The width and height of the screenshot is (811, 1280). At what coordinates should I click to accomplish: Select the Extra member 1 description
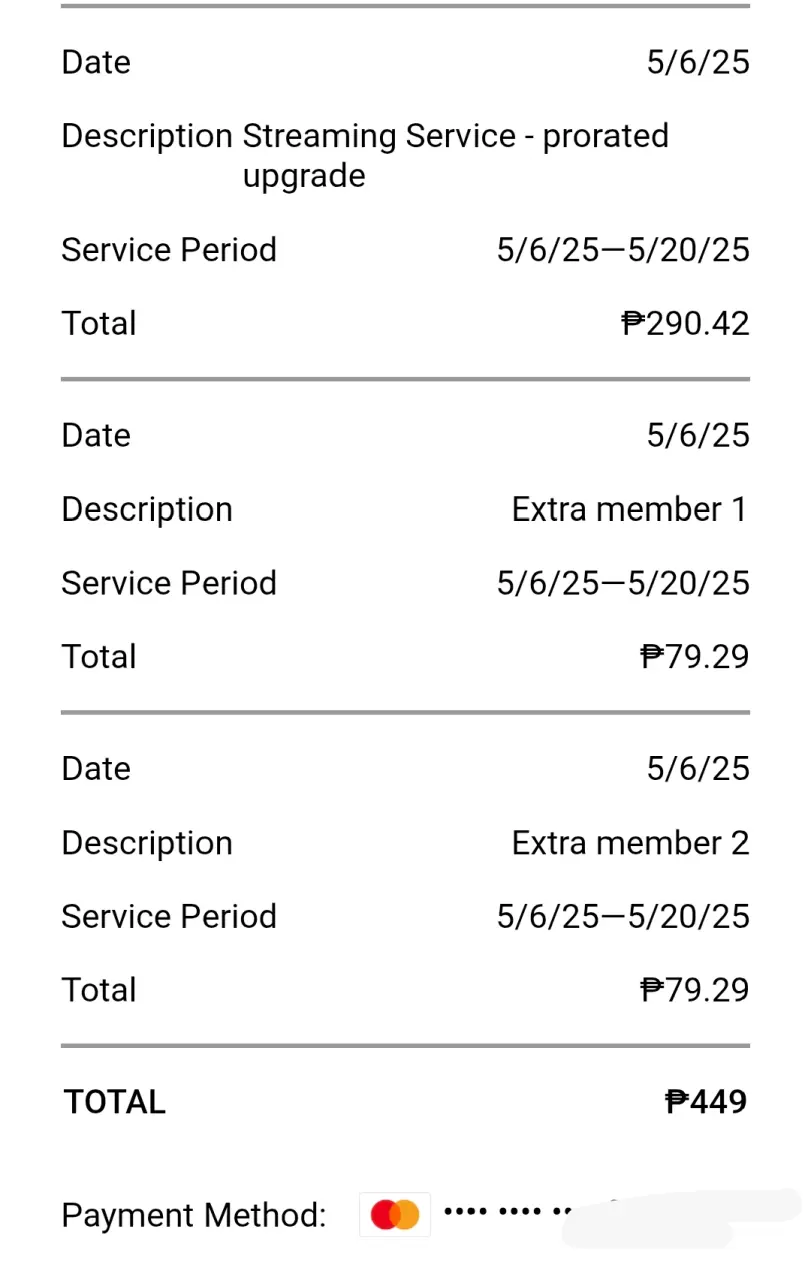click(630, 509)
